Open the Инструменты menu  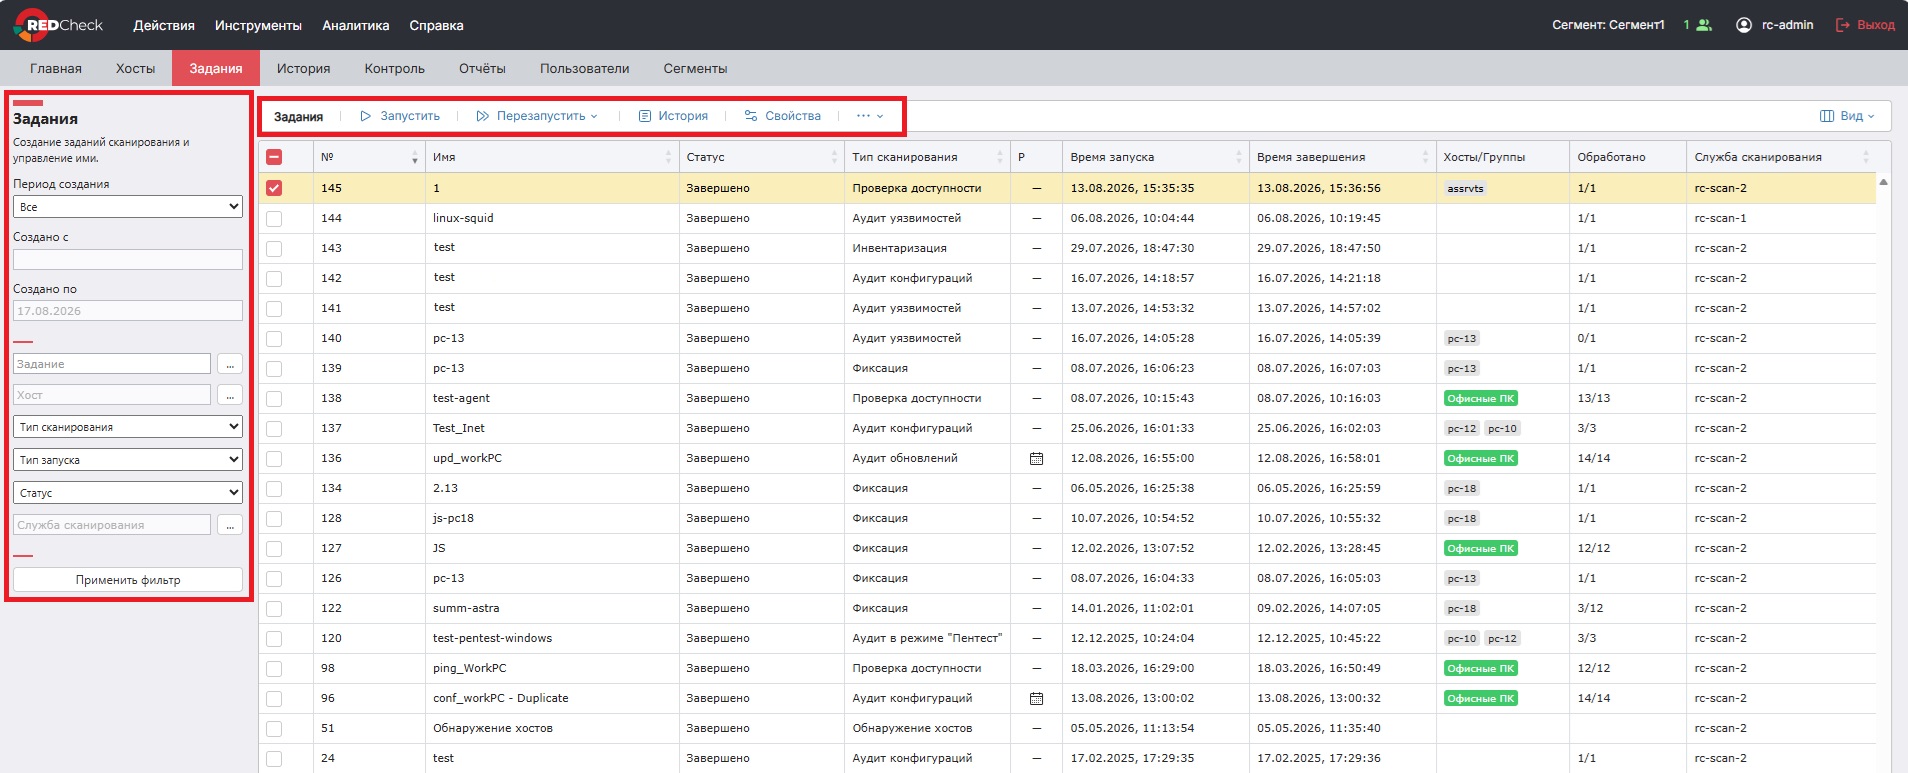coord(258,25)
